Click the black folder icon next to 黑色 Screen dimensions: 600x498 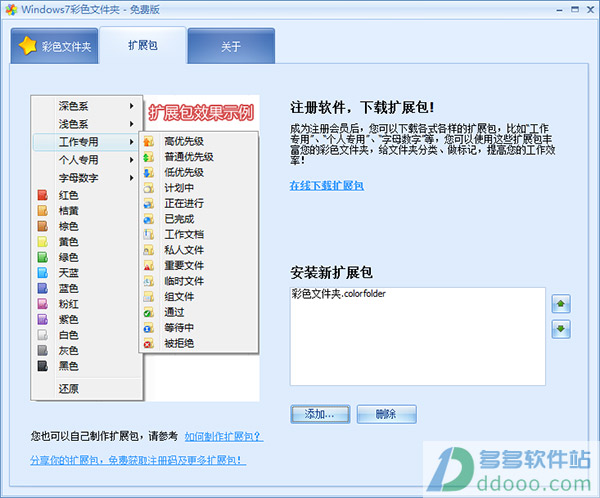click(x=42, y=366)
